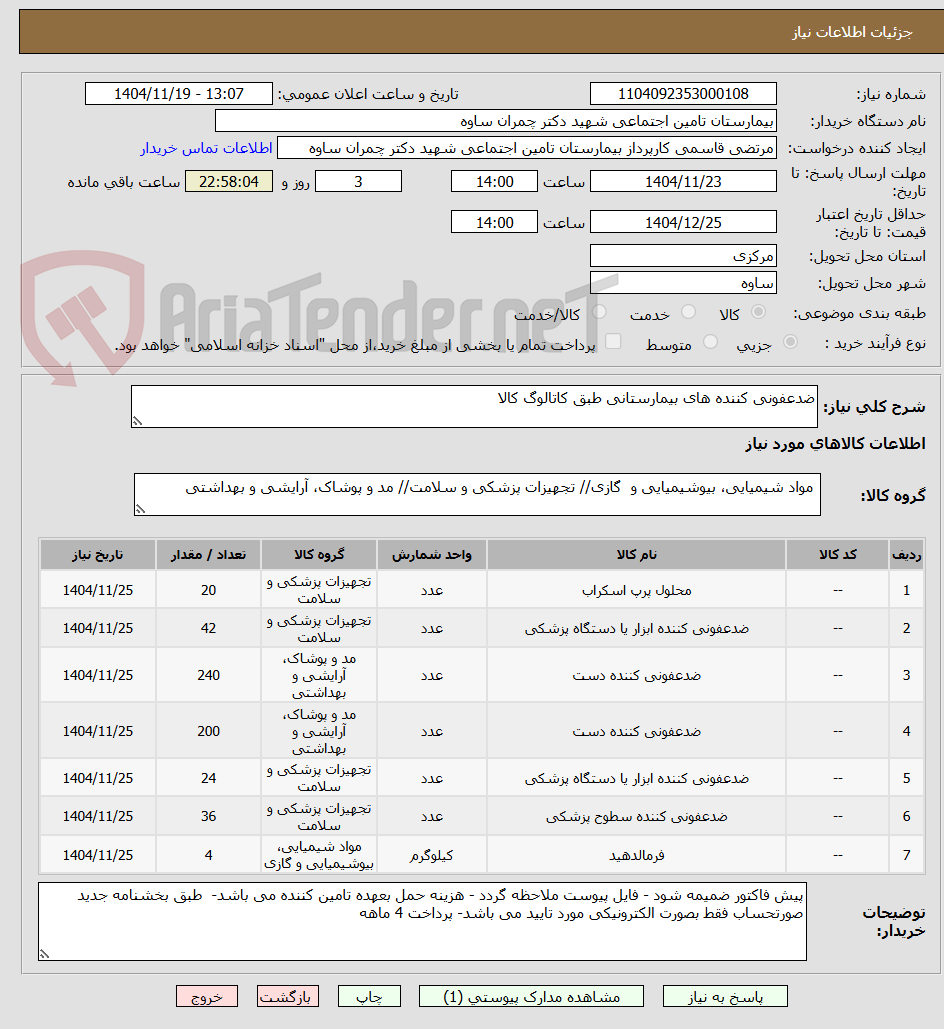Select the جزیی purchase type radio

click(x=790, y=342)
